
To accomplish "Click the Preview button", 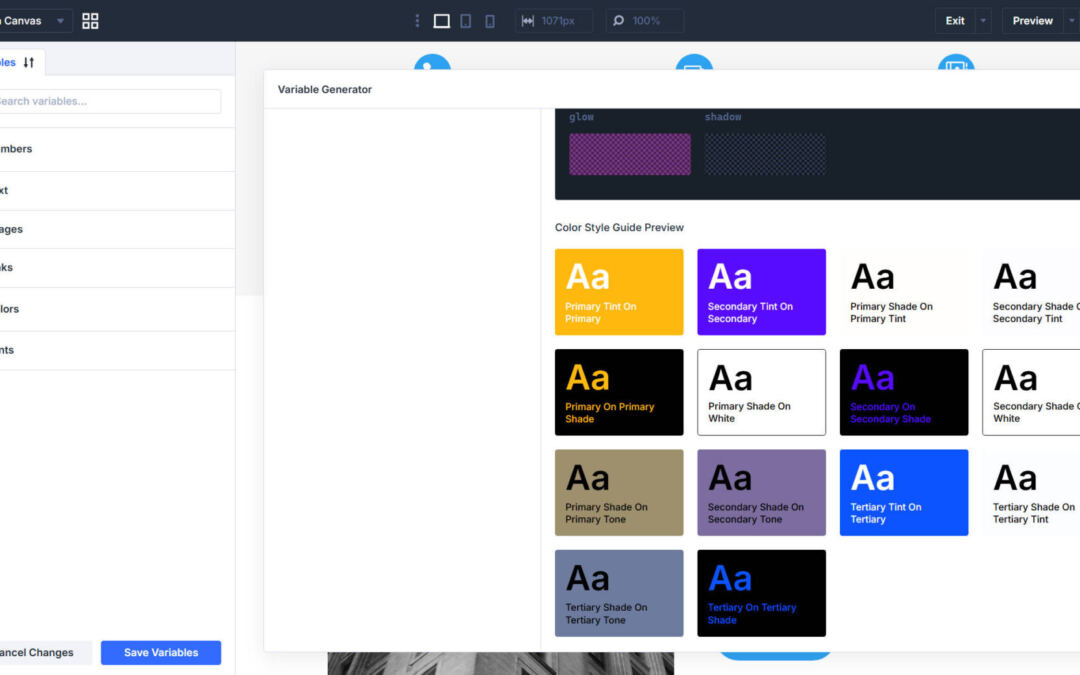I will pyautogui.click(x=1032, y=21).
